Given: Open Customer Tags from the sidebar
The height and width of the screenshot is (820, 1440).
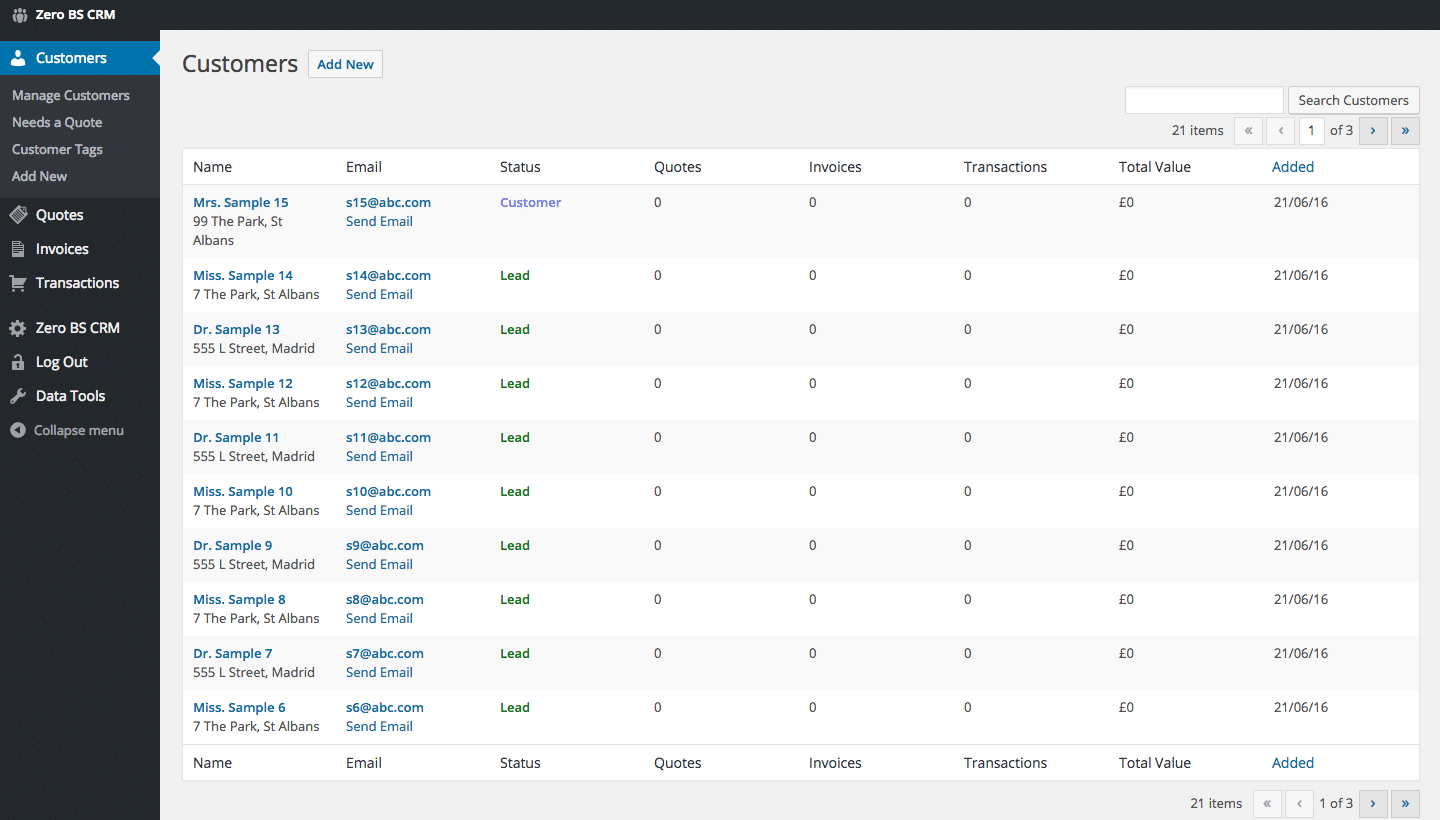Looking at the screenshot, I should [x=57, y=149].
